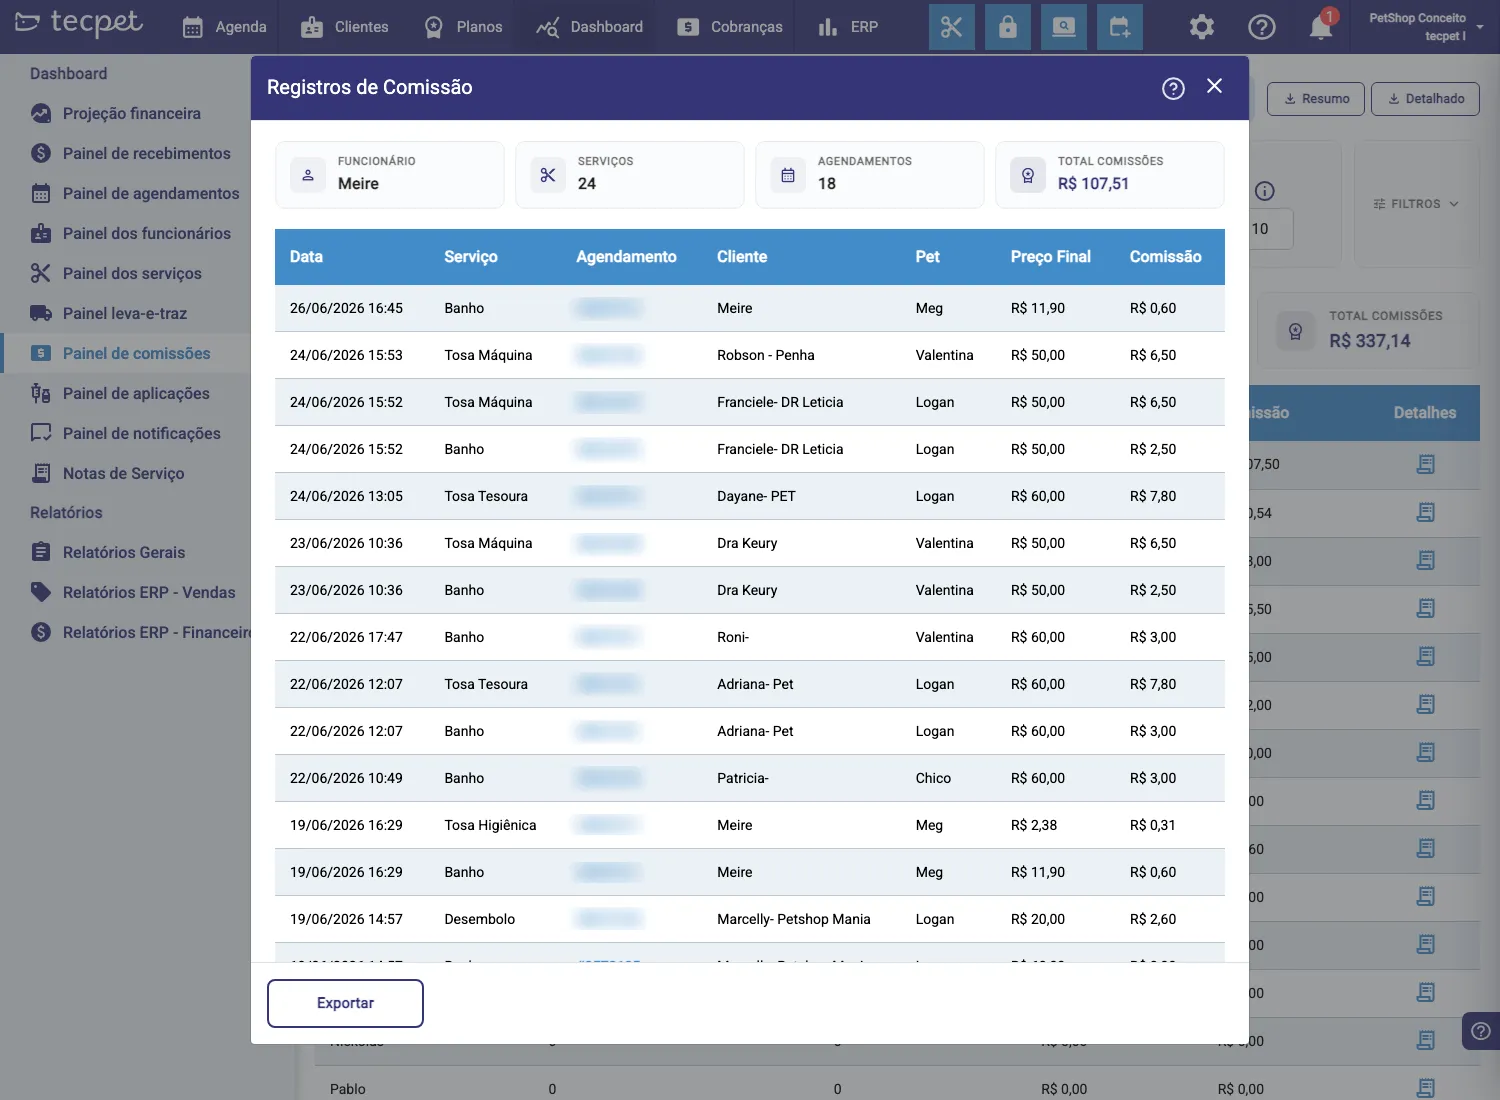Image resolution: width=1500 pixels, height=1100 pixels.
Task: Open the Agenda menu
Action: 225,27
